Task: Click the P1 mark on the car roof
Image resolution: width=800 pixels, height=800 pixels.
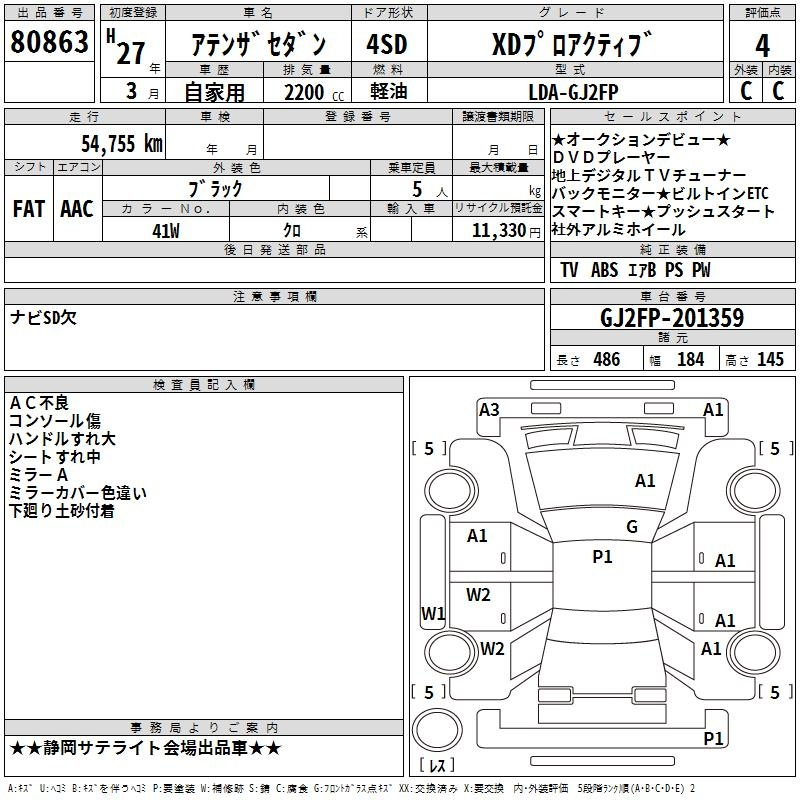Action: [x=602, y=557]
